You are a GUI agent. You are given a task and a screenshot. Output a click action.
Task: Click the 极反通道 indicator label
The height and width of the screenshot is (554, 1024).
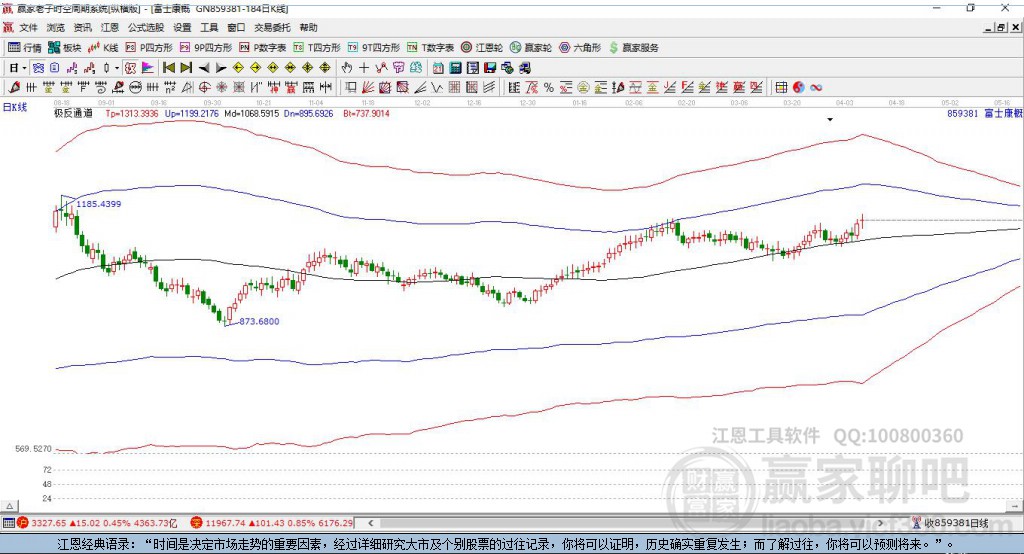click(x=73, y=113)
